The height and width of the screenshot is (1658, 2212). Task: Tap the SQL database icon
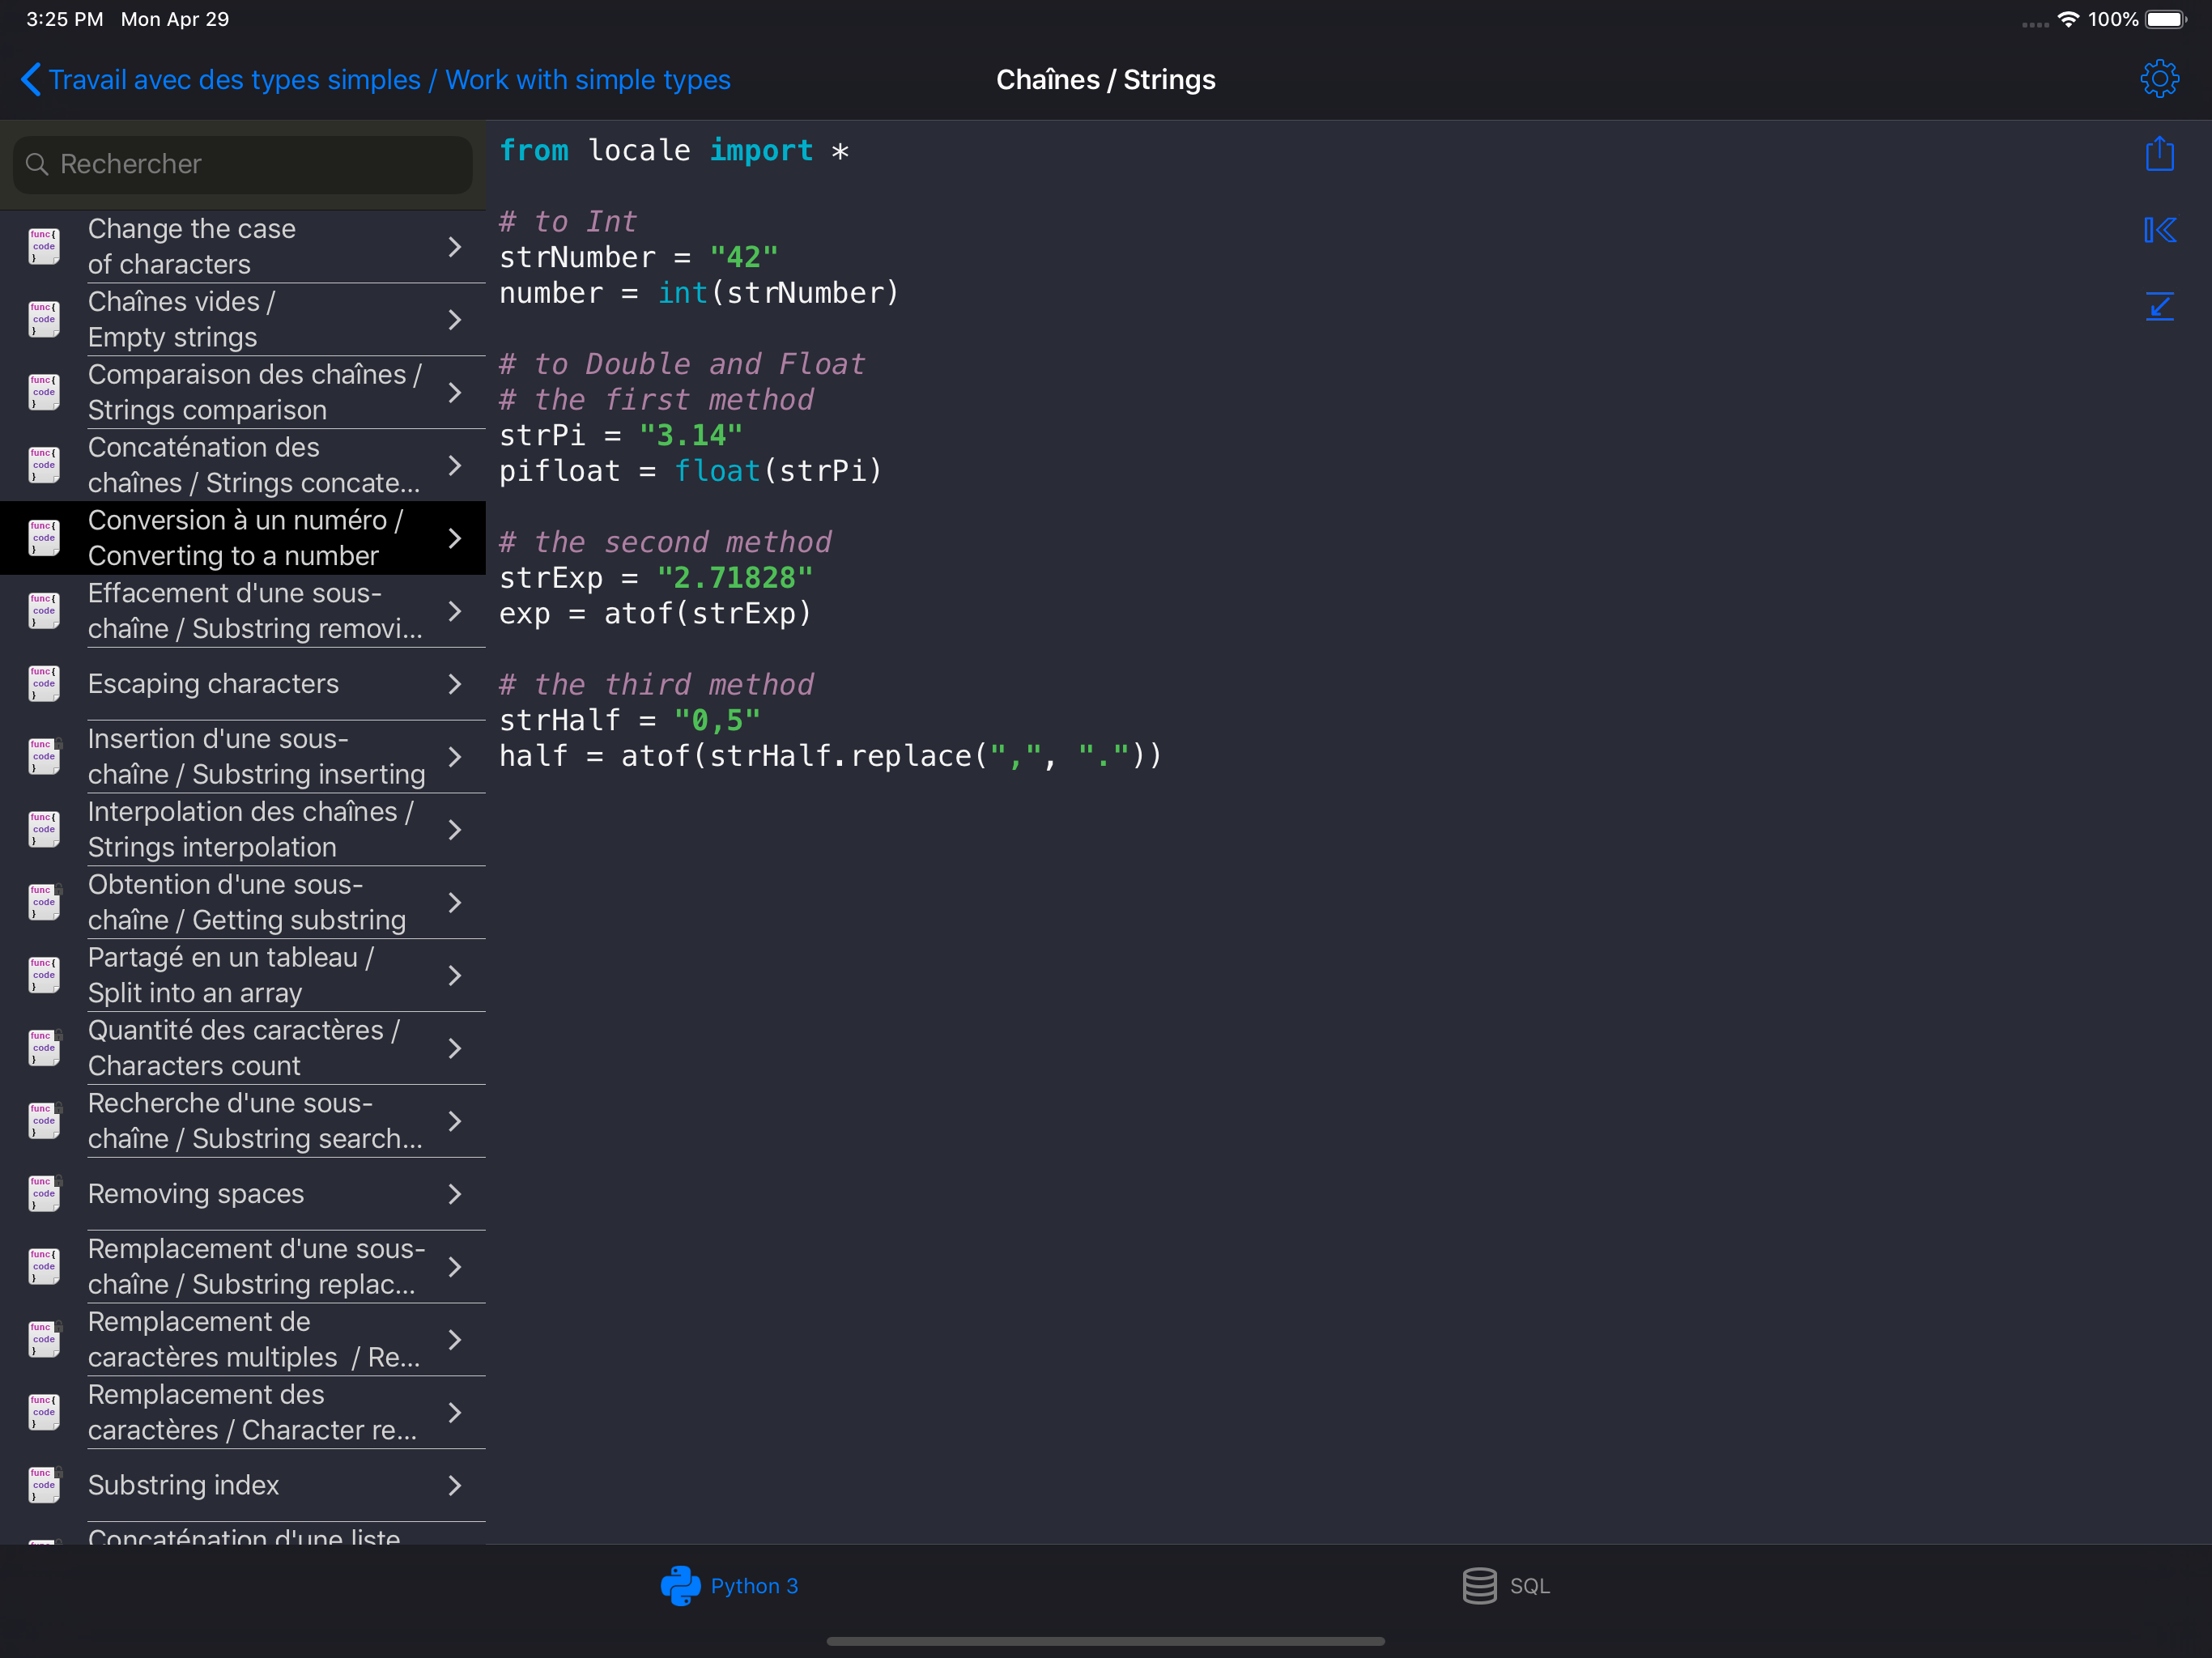(1479, 1585)
